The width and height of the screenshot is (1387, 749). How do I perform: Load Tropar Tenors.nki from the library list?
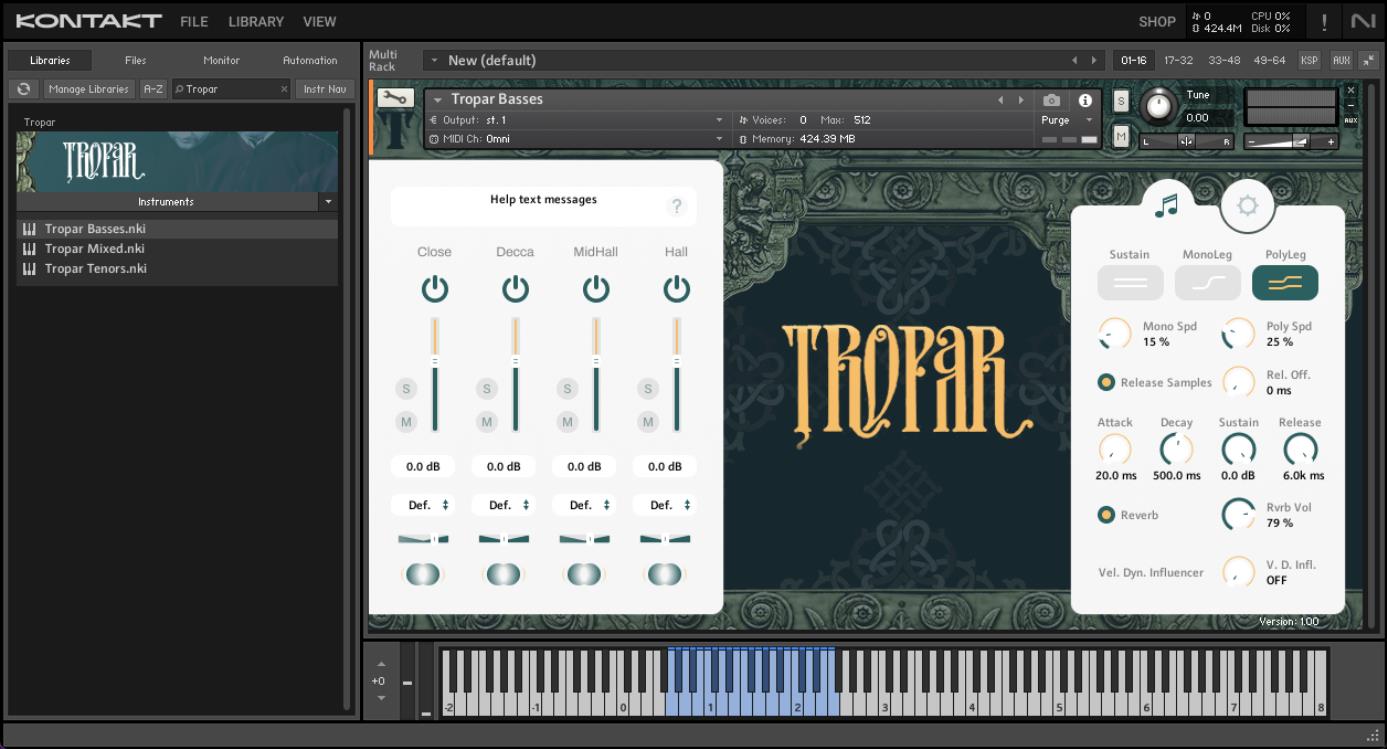point(95,268)
